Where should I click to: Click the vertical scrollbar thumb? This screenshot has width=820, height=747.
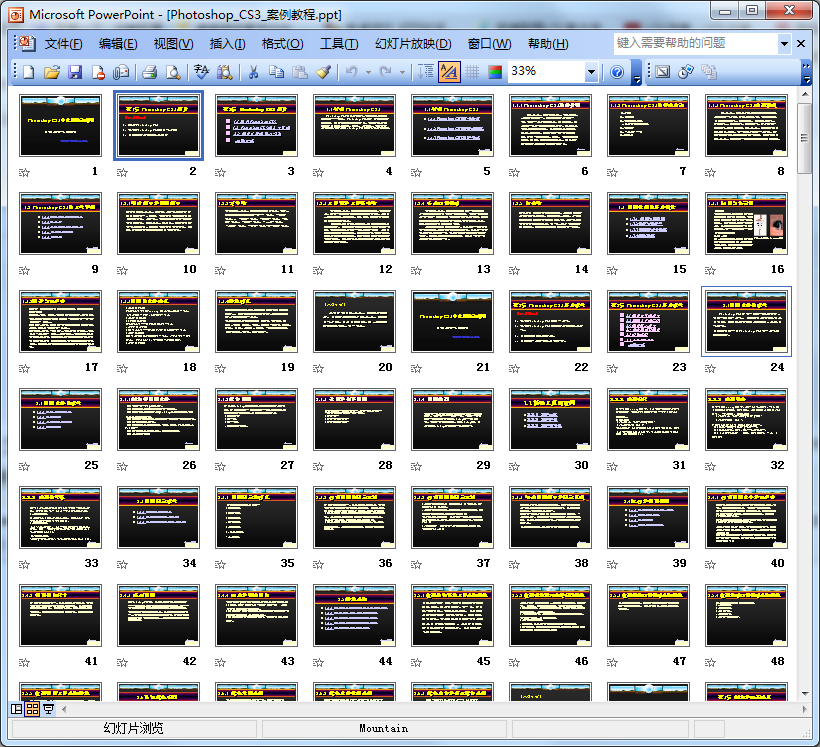click(x=805, y=138)
